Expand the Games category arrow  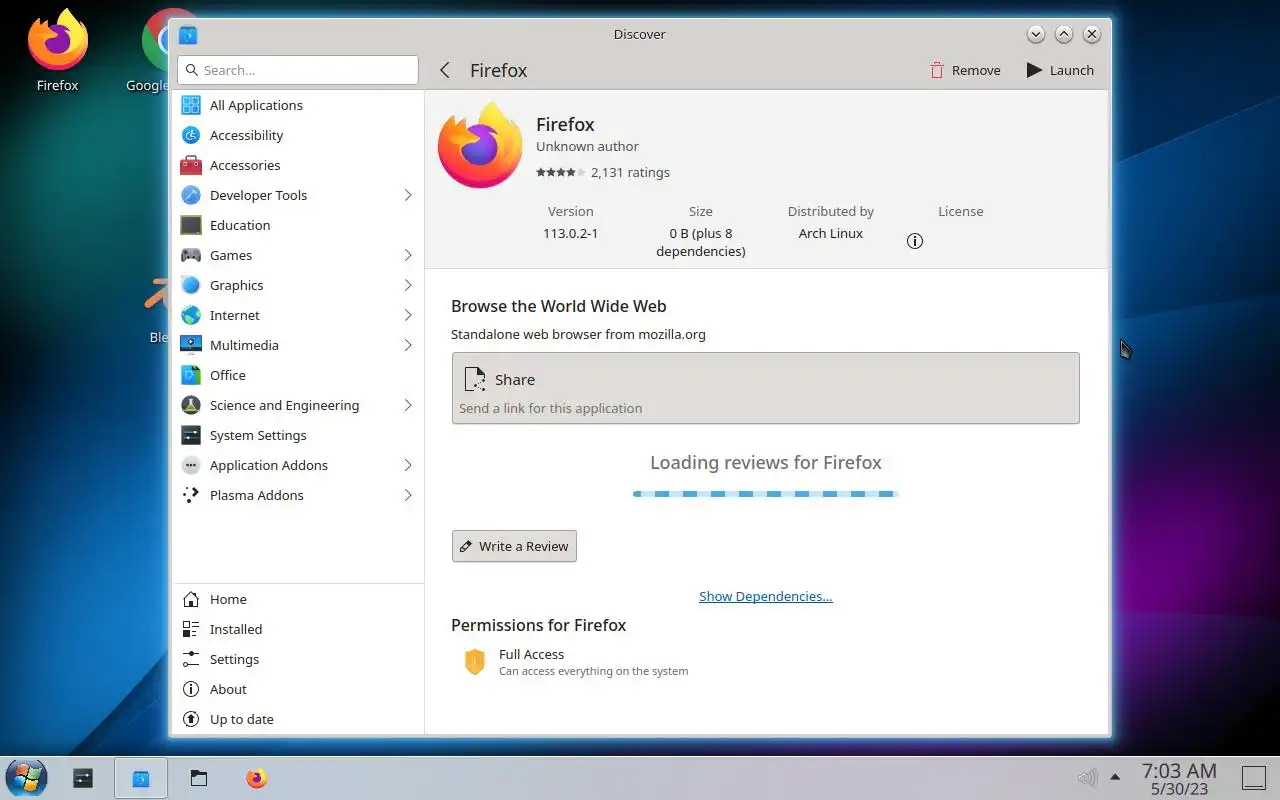coord(408,255)
